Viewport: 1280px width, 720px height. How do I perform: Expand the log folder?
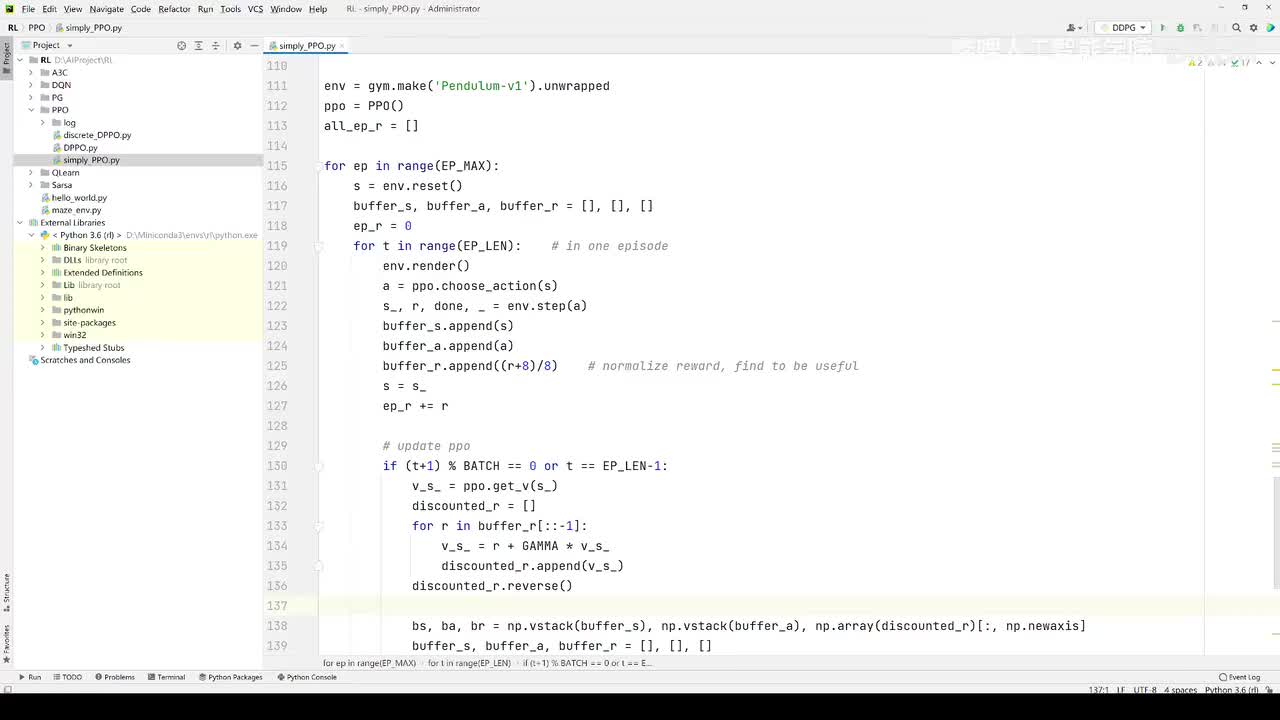pos(43,123)
